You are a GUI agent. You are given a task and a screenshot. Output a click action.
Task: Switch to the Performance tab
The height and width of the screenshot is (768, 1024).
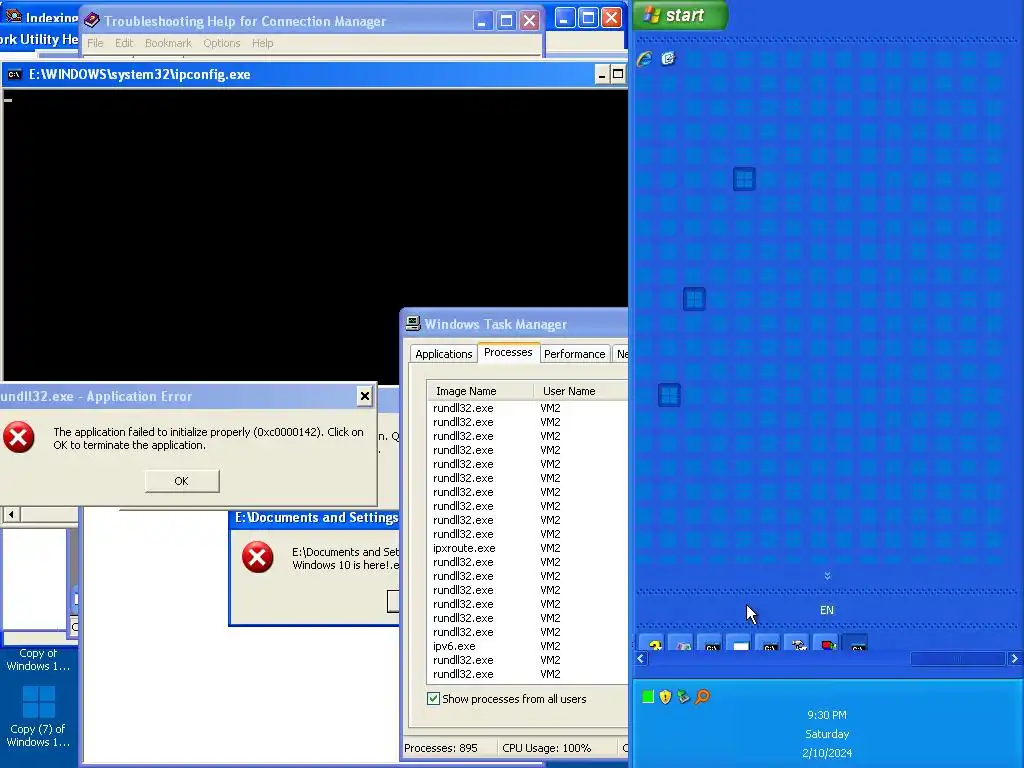click(575, 354)
